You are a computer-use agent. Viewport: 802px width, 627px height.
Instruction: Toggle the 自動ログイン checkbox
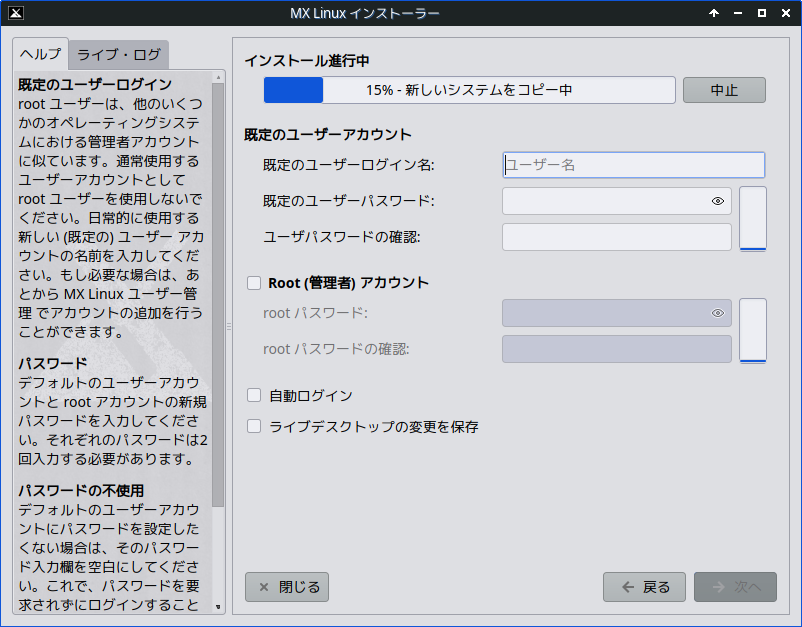[x=254, y=395]
